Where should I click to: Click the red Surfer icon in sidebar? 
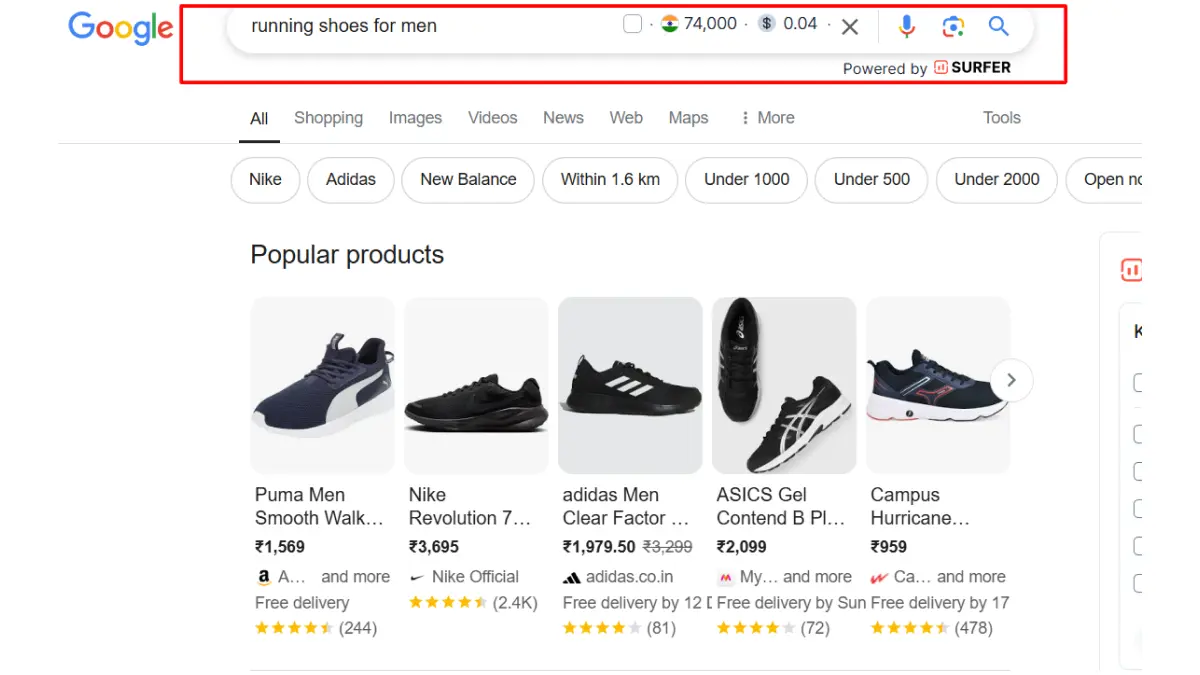click(x=1131, y=269)
